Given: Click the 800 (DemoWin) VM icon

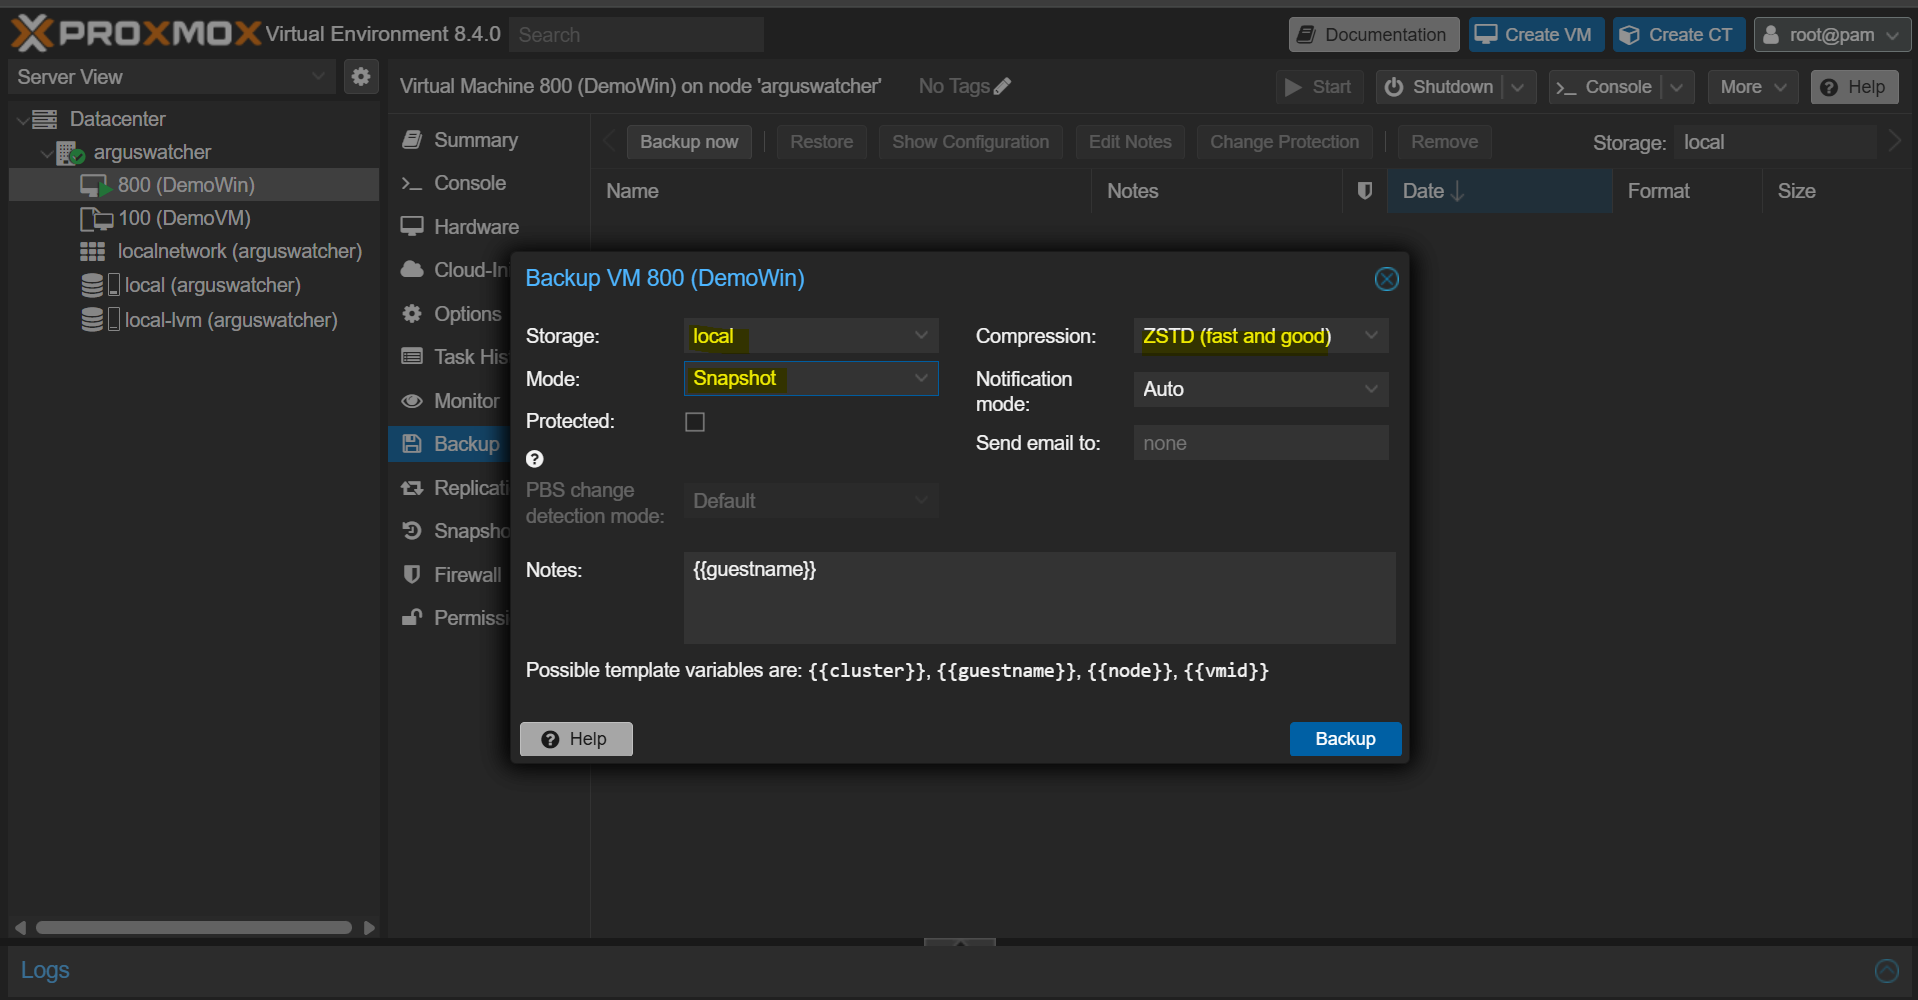Looking at the screenshot, I should point(95,186).
